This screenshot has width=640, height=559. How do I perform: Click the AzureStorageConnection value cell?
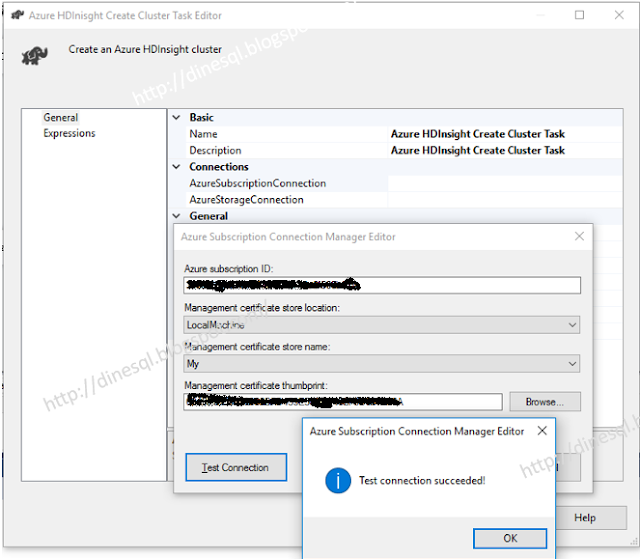point(505,200)
